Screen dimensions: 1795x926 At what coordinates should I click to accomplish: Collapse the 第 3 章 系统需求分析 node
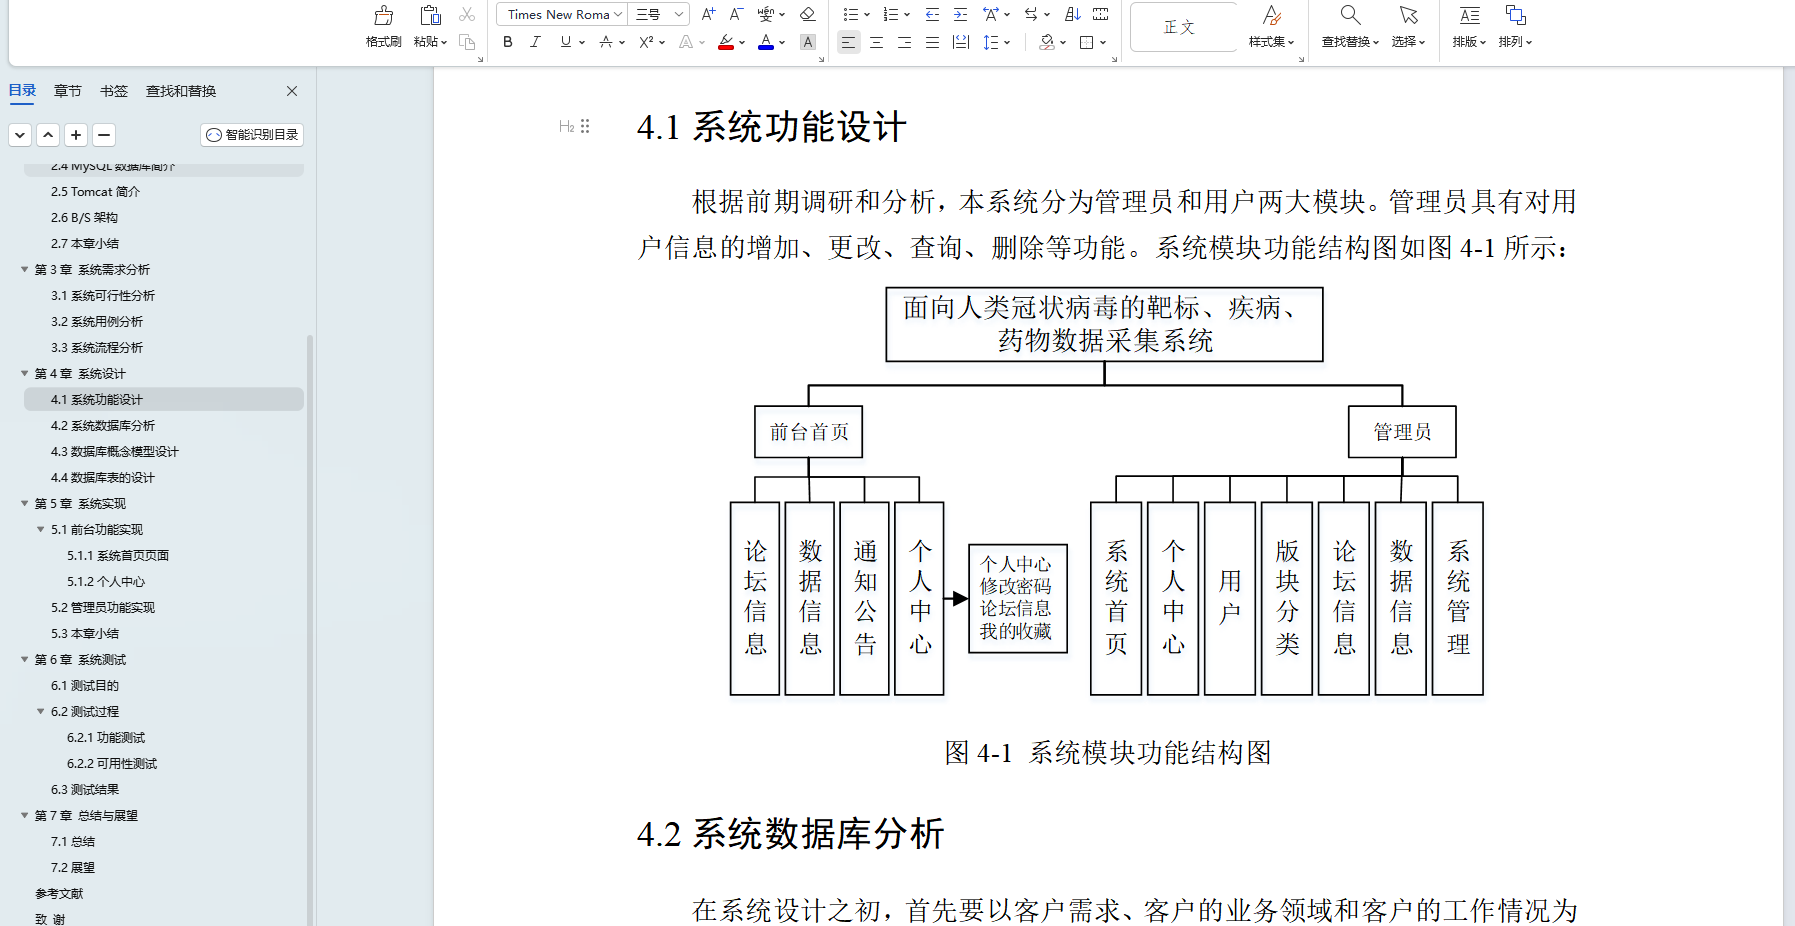click(x=25, y=270)
